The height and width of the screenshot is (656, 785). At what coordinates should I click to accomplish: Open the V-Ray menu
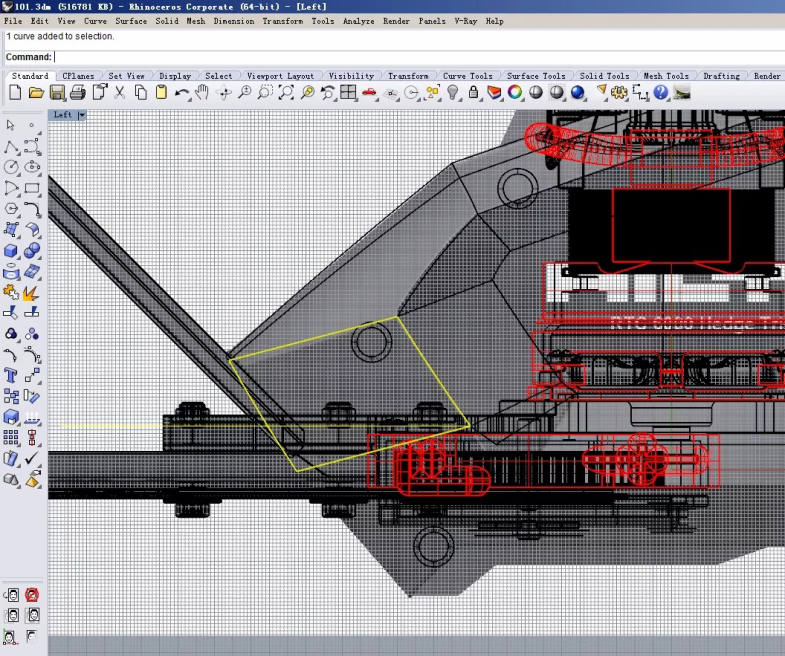coord(465,21)
